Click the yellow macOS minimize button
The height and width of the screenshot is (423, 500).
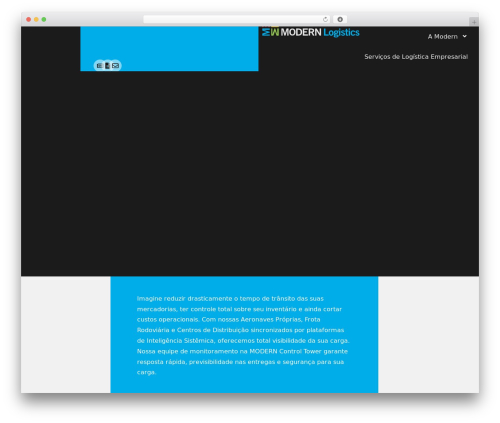coord(36,19)
